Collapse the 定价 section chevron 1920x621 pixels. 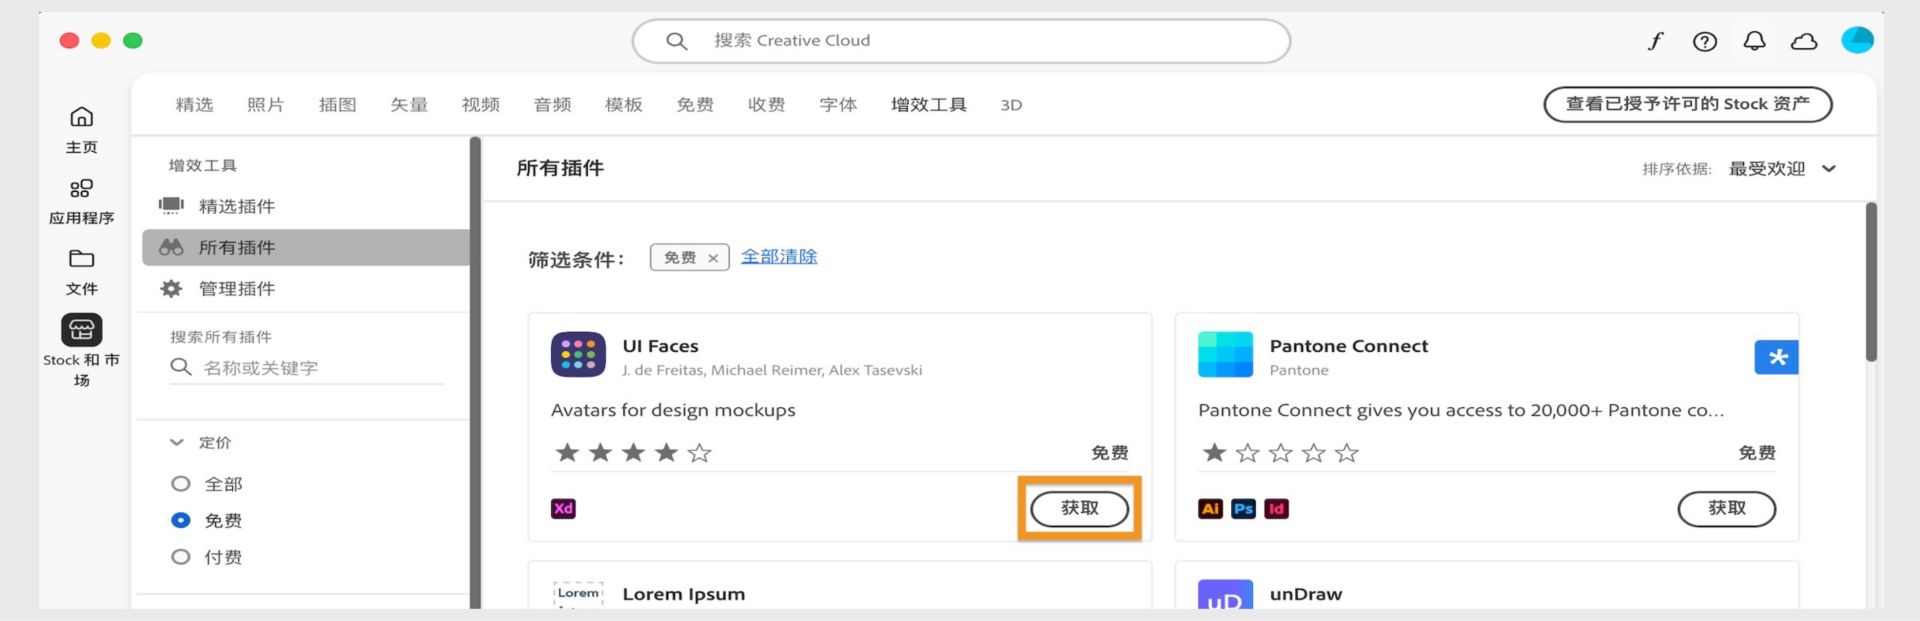point(177,442)
